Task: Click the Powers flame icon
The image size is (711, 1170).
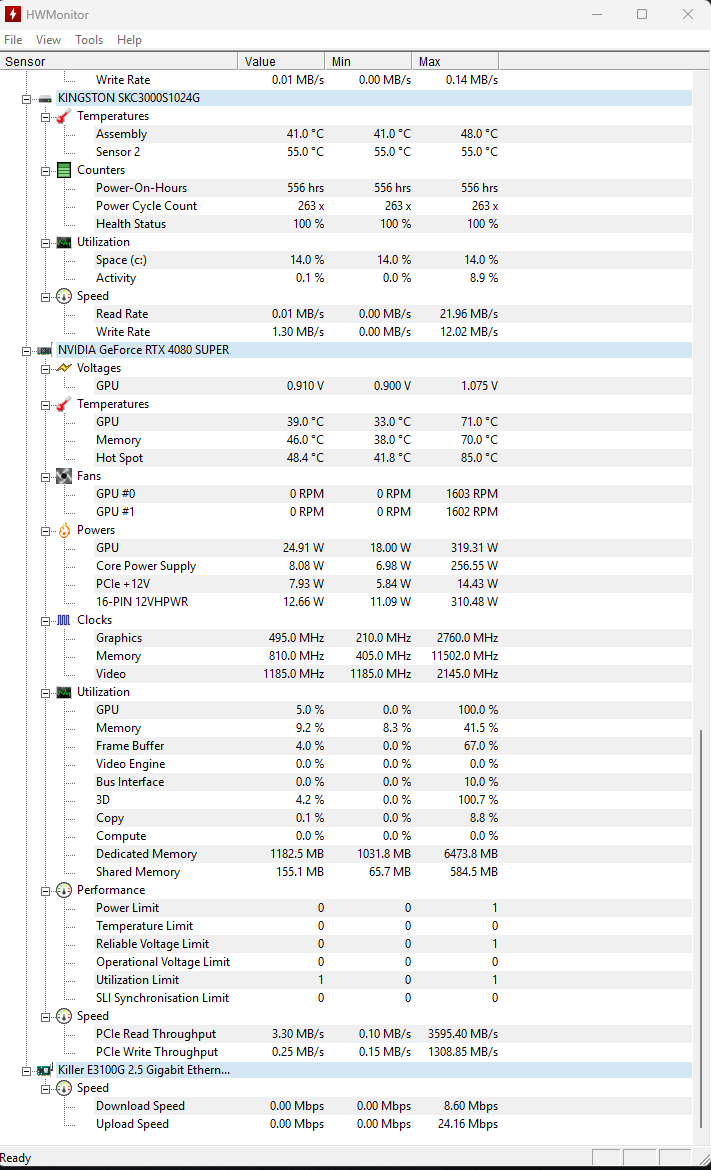Action: (63, 530)
